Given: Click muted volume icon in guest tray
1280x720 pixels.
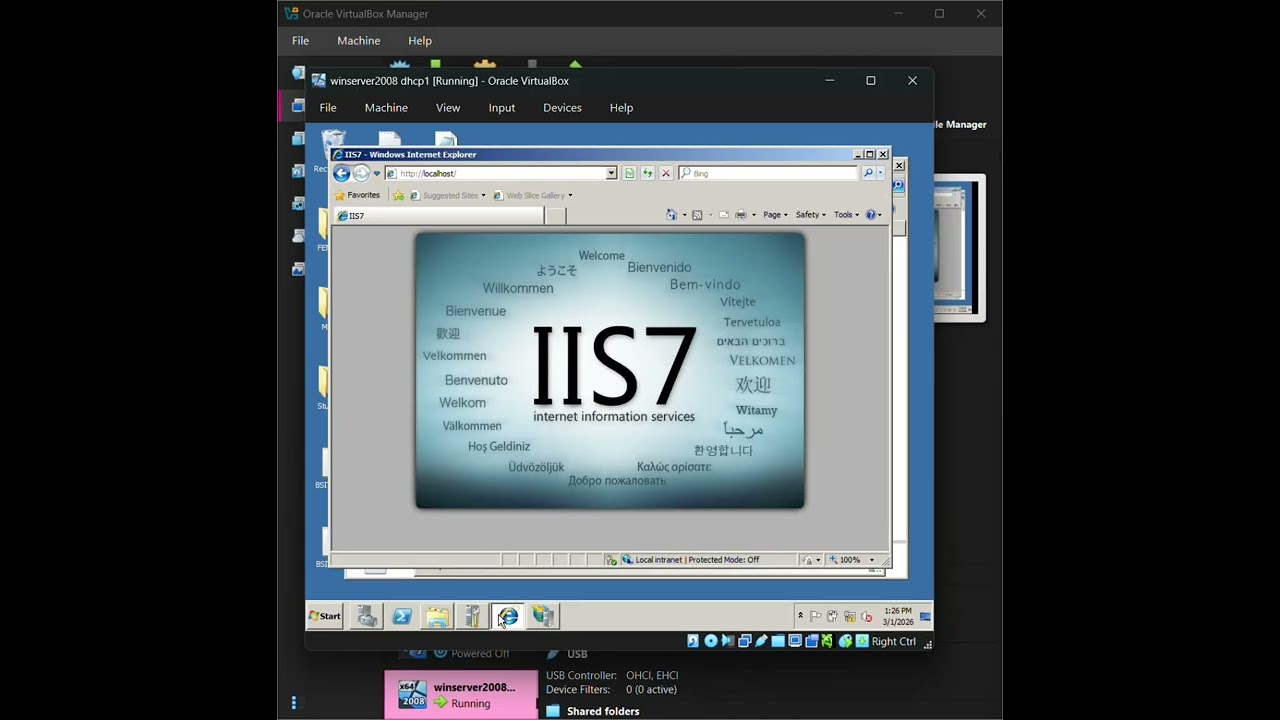Looking at the screenshot, I should tap(866, 616).
